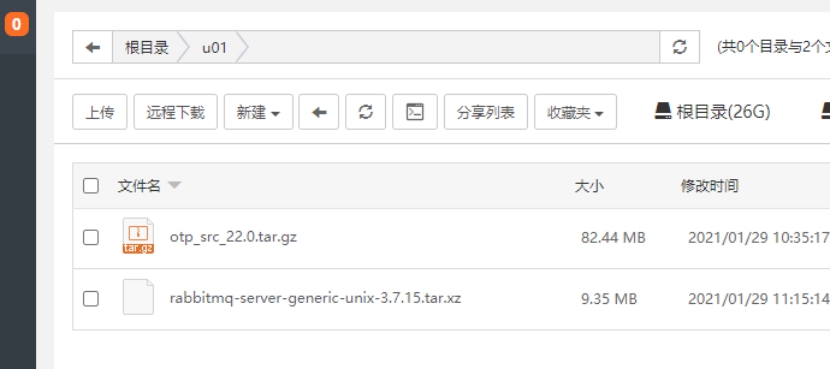Click the root directory disk icon
This screenshot has width=831, height=370.
point(663,111)
